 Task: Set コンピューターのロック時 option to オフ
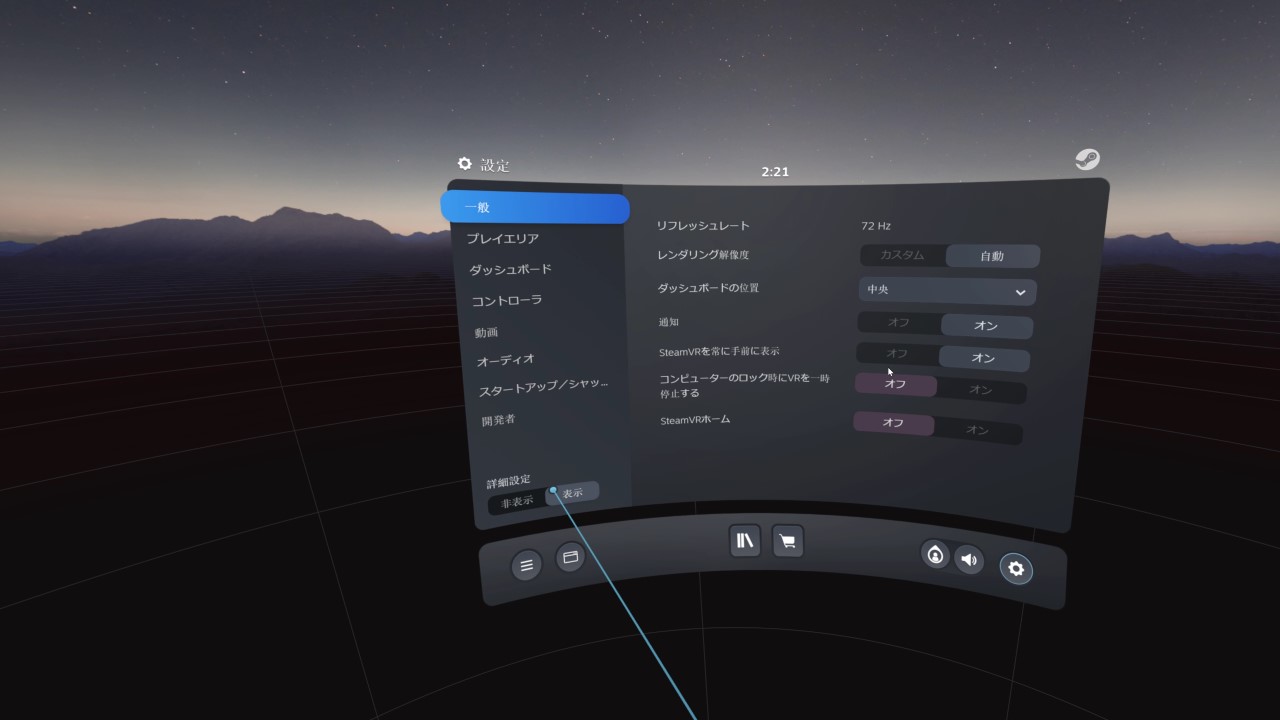pos(895,384)
